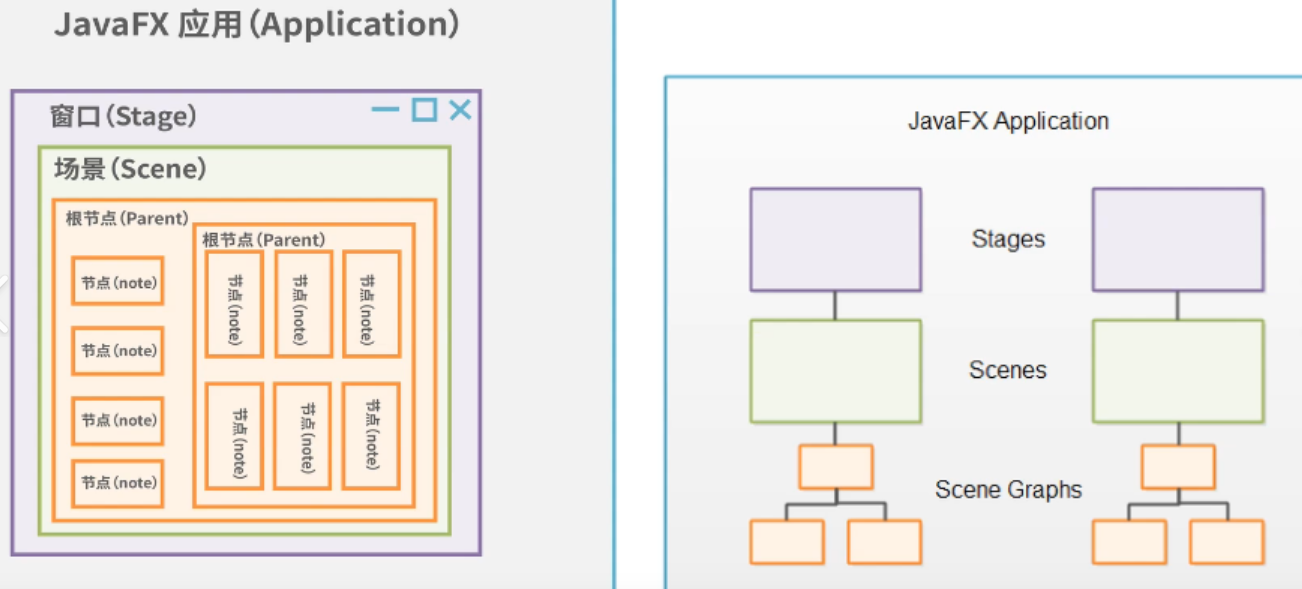The height and width of the screenshot is (589, 1302).
Task: Select the "窗口(Stage)" label
Action: coord(124,117)
